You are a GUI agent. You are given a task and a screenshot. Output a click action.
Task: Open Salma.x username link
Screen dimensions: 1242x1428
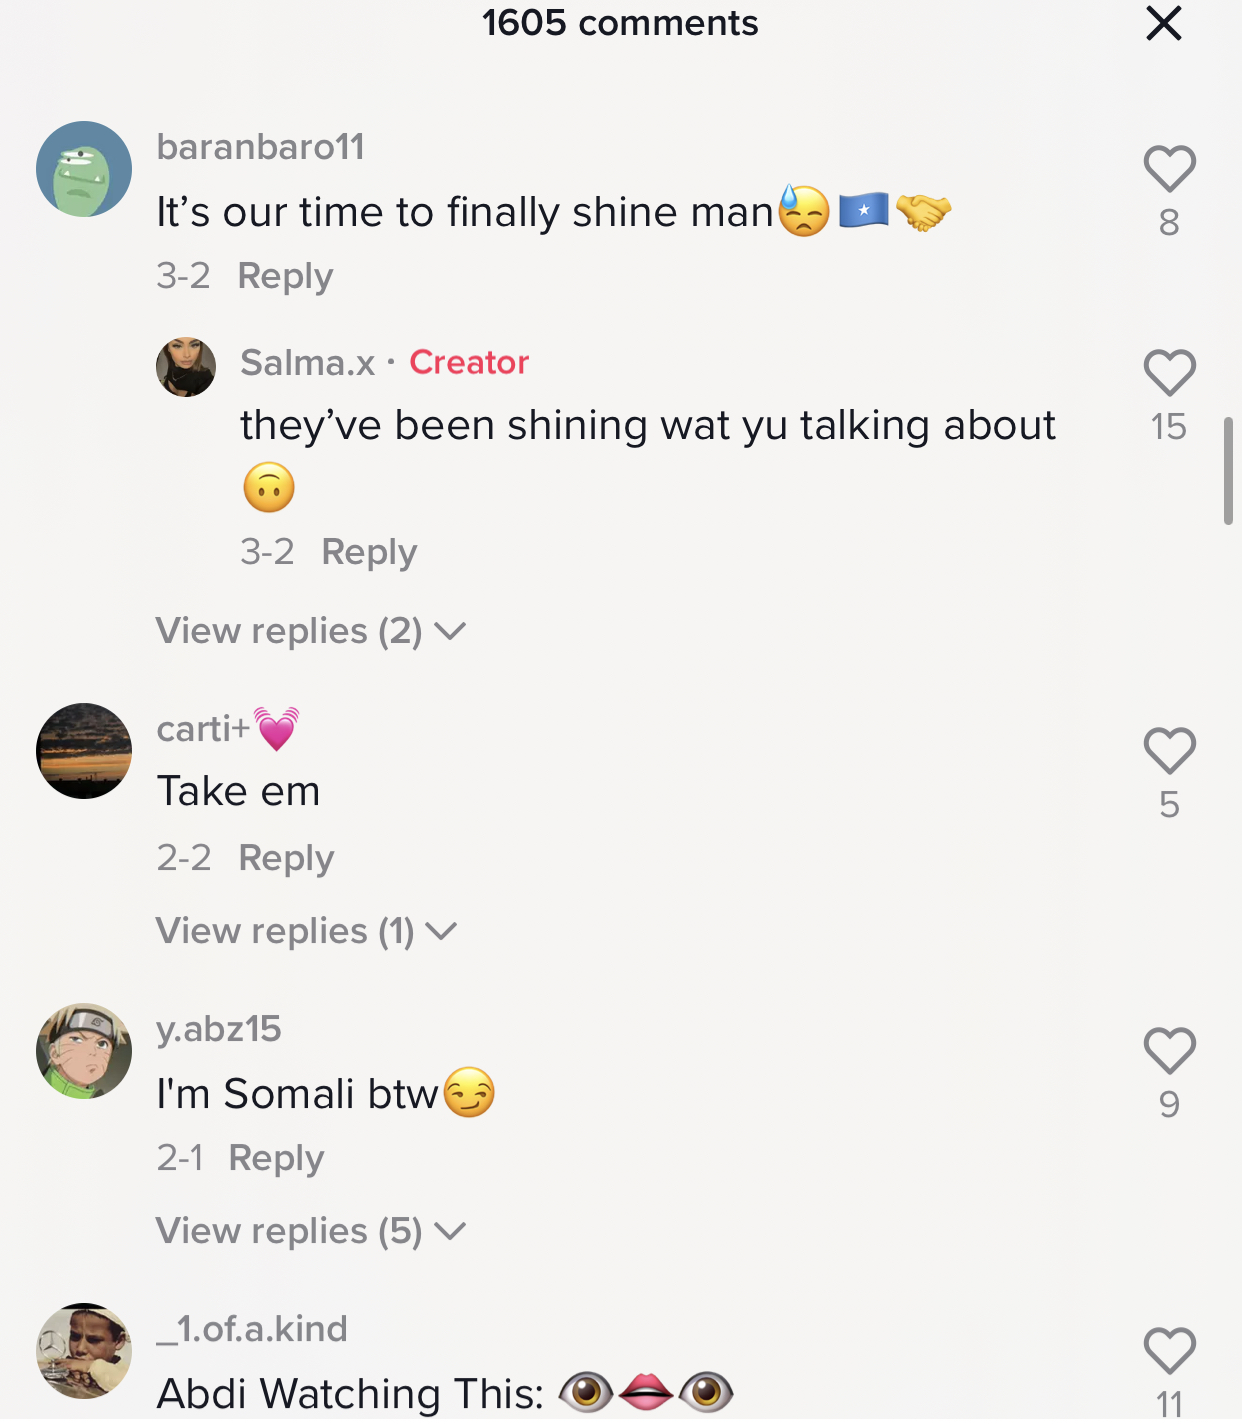[307, 362]
